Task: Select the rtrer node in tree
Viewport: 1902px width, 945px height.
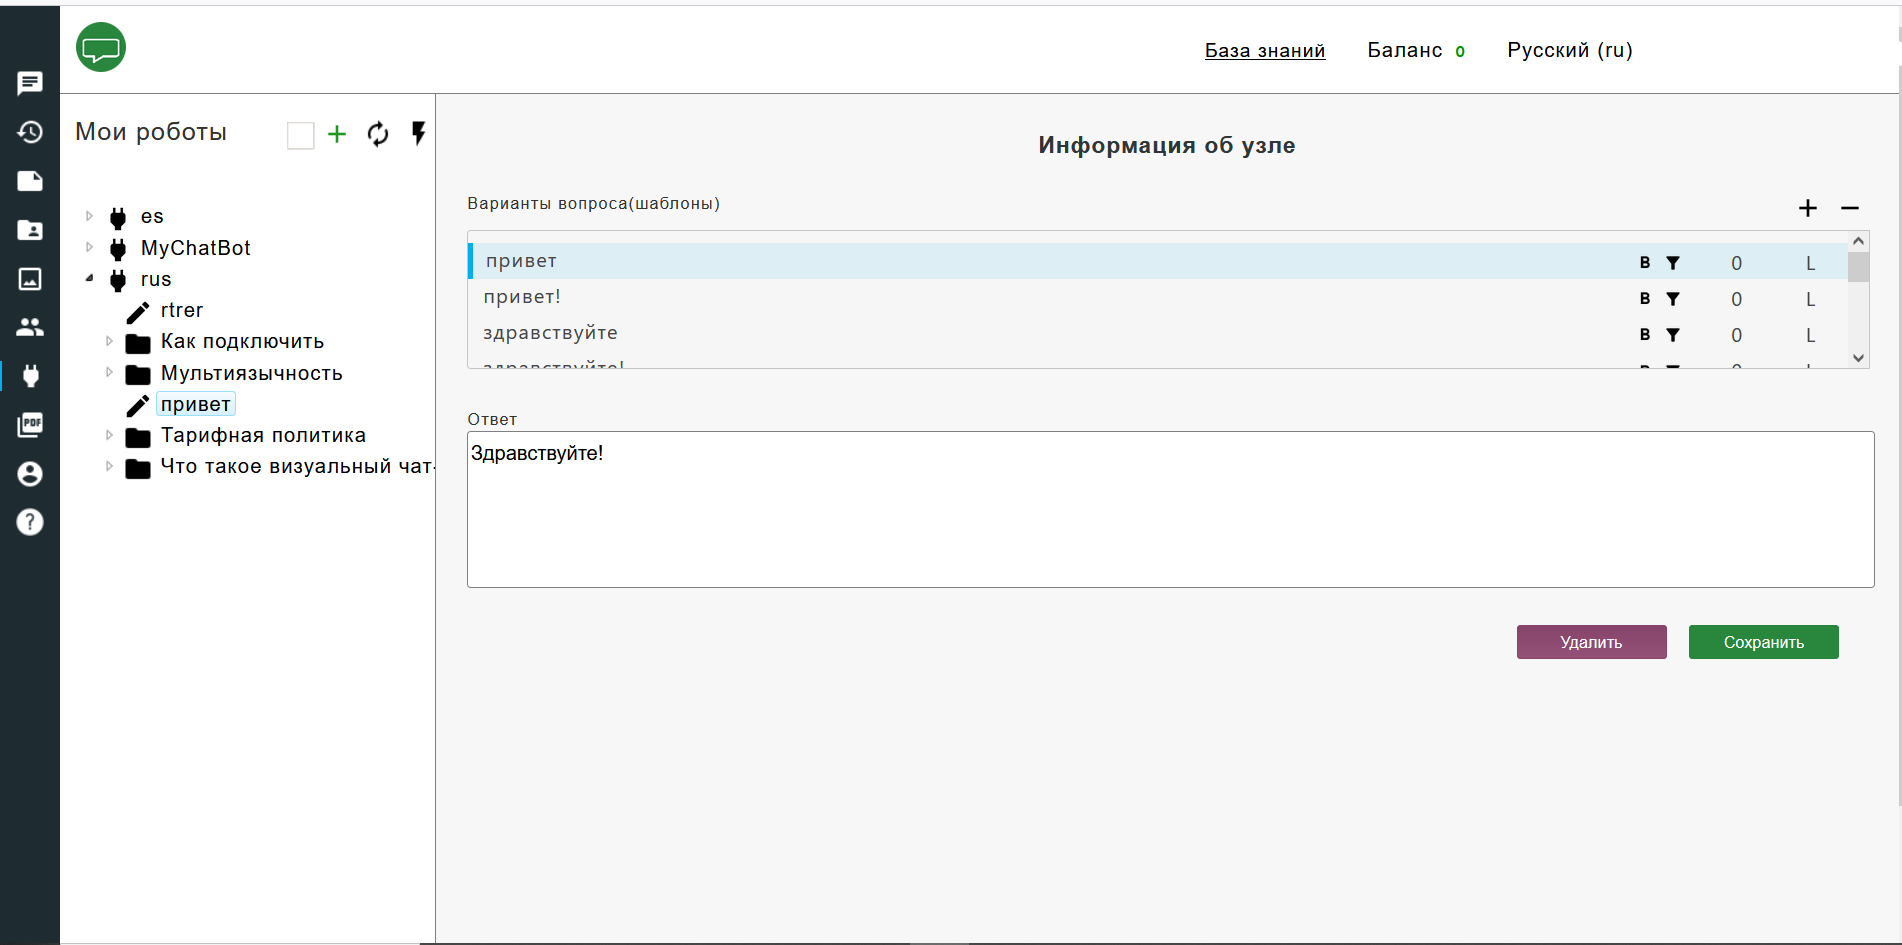Action: coord(181,310)
